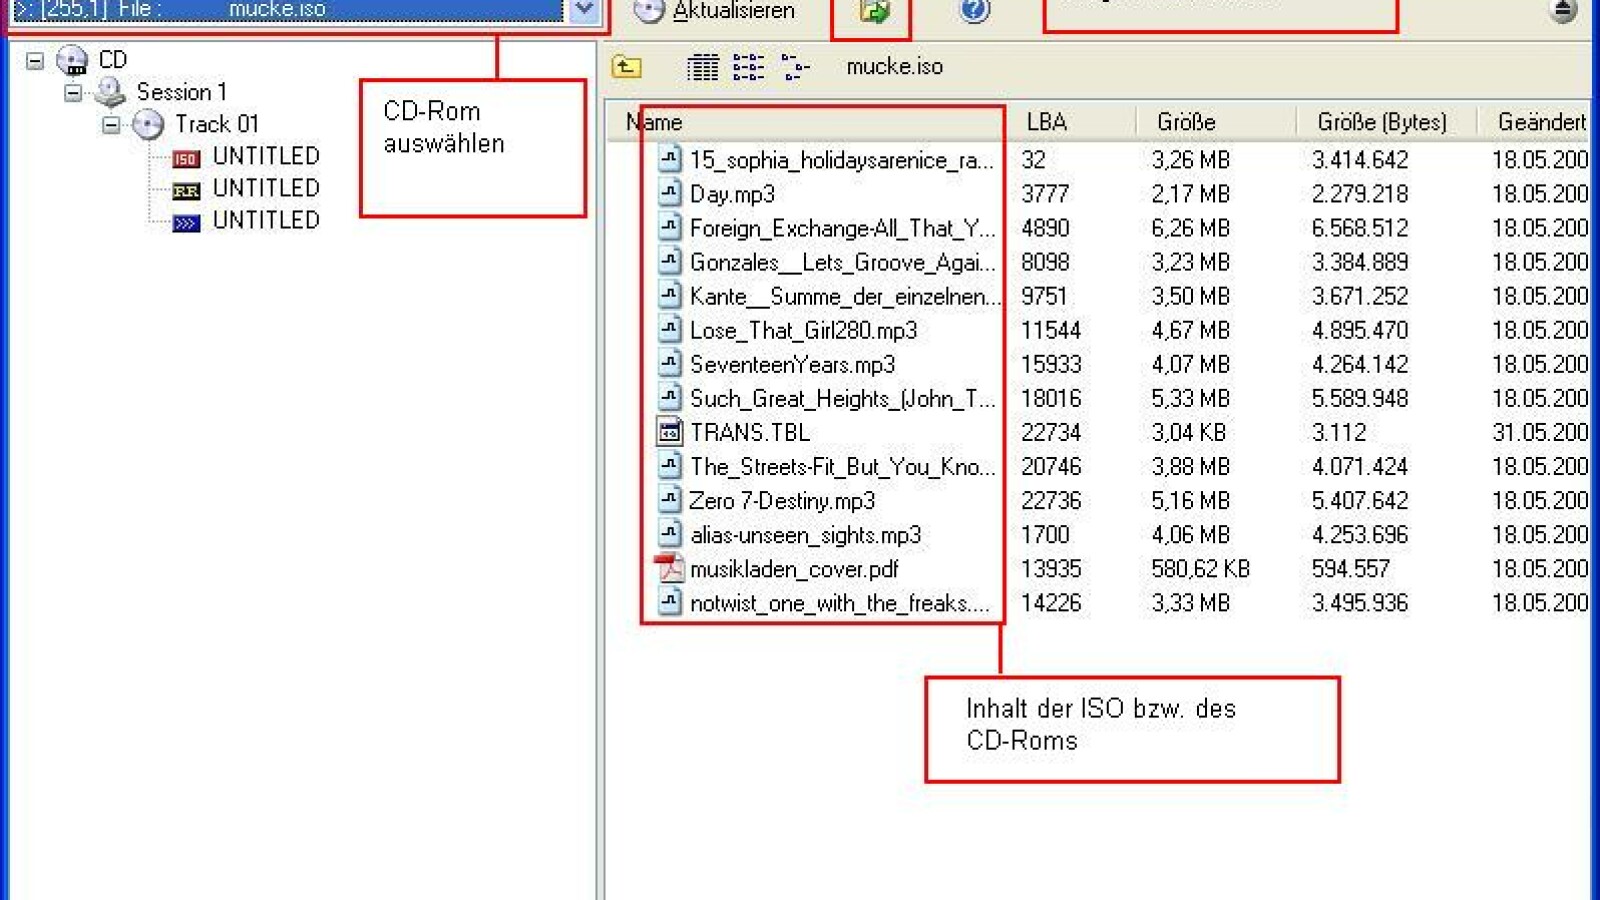Switch to details list view icon

(702, 67)
